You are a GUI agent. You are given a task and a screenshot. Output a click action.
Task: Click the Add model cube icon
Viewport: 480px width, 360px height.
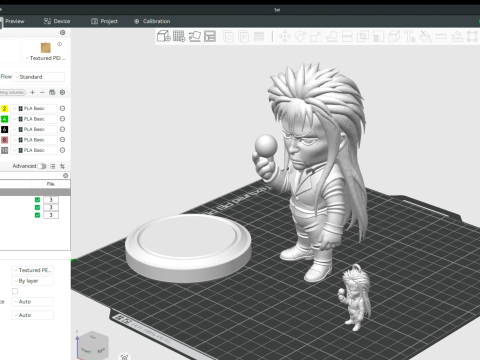pos(164,36)
